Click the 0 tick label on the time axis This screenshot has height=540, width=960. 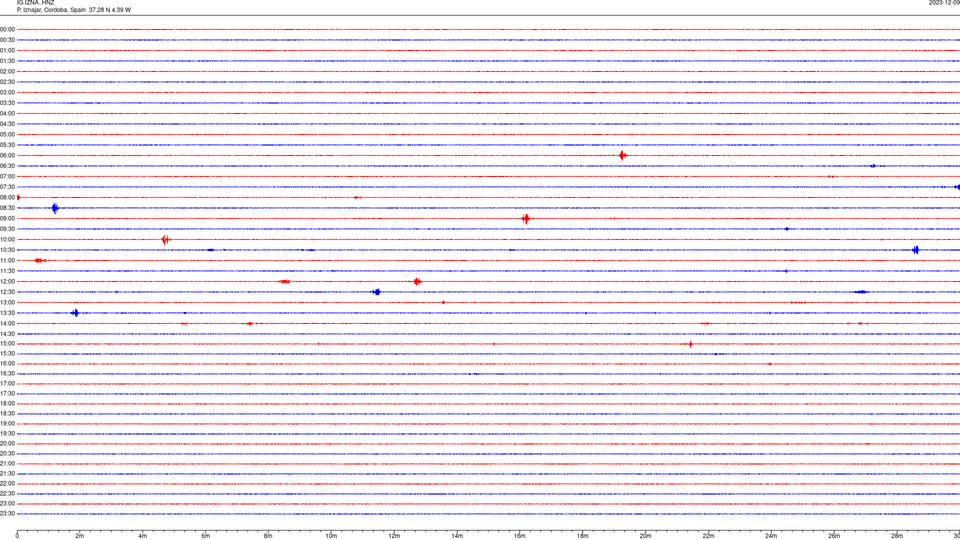[x=17, y=536]
